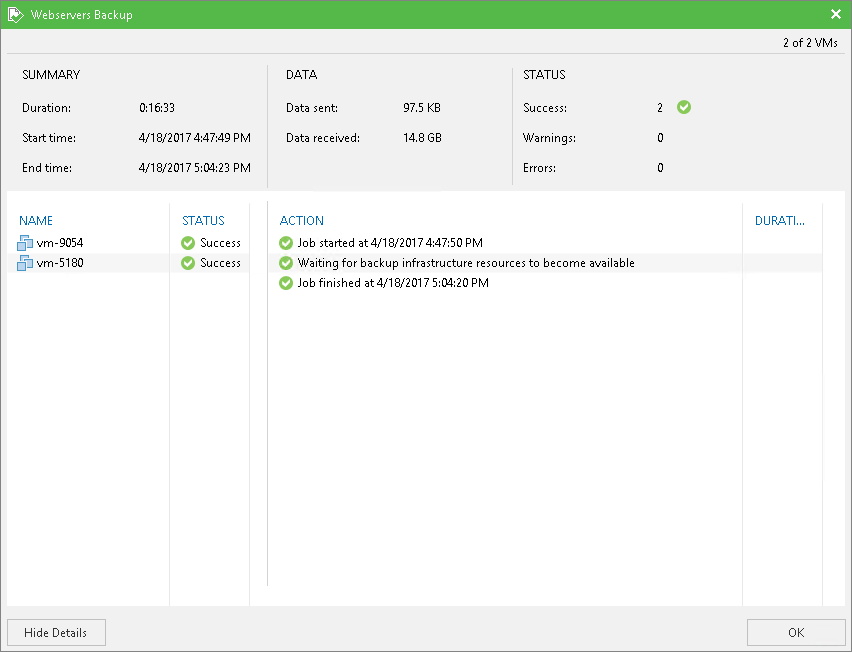Image resolution: width=852 pixels, height=652 pixels.
Task: Click the ACTION column header
Action: (302, 221)
